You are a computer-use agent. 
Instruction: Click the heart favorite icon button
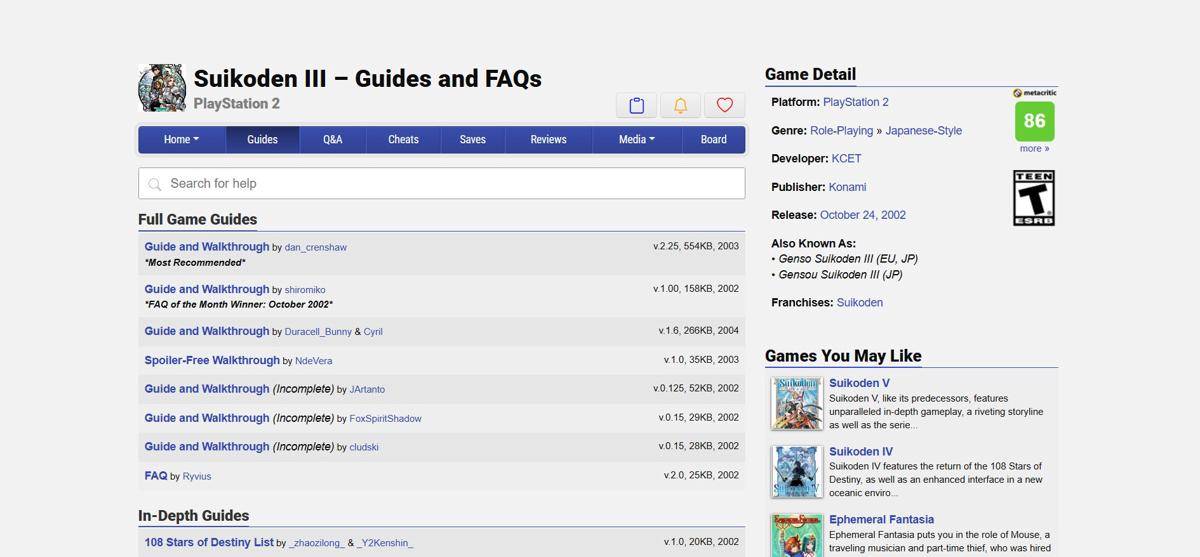725,105
